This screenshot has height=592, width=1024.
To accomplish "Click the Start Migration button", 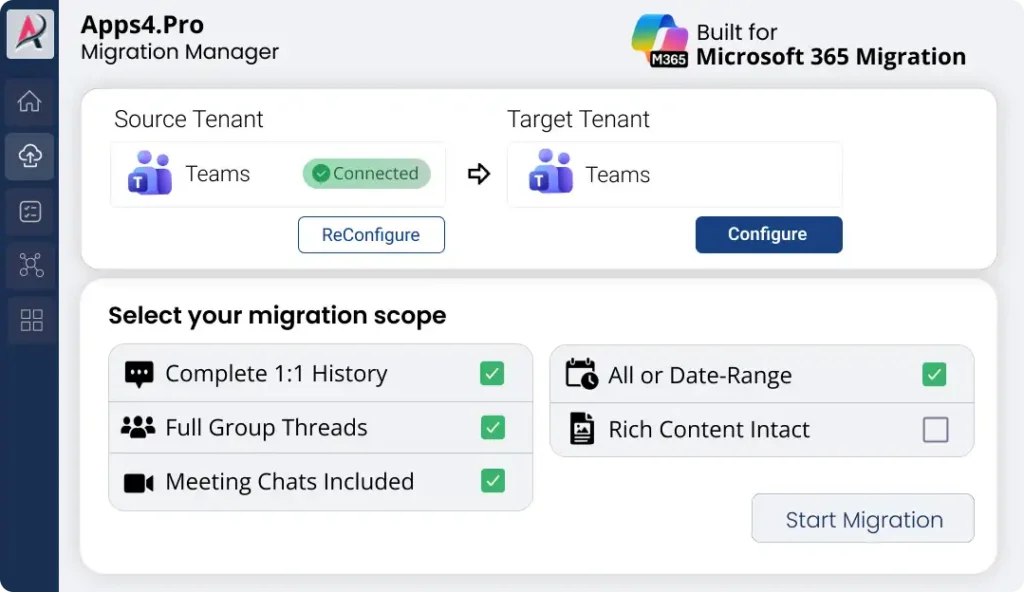I will [863, 518].
